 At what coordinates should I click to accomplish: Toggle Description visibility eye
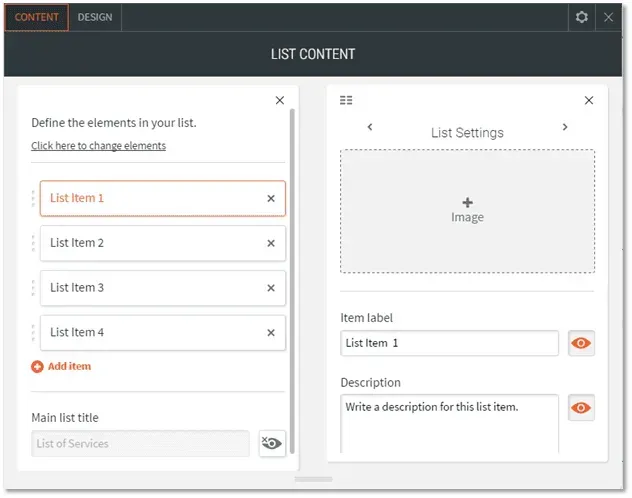point(581,408)
